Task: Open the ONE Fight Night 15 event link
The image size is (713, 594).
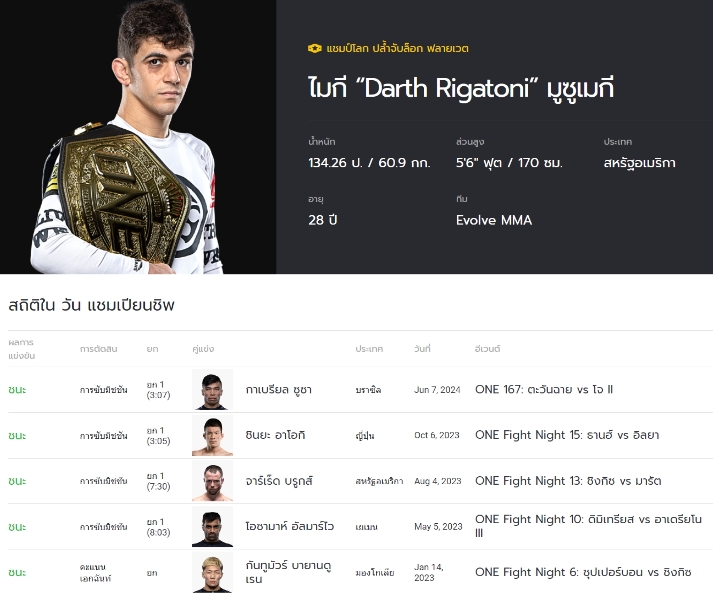Action: 567,435
